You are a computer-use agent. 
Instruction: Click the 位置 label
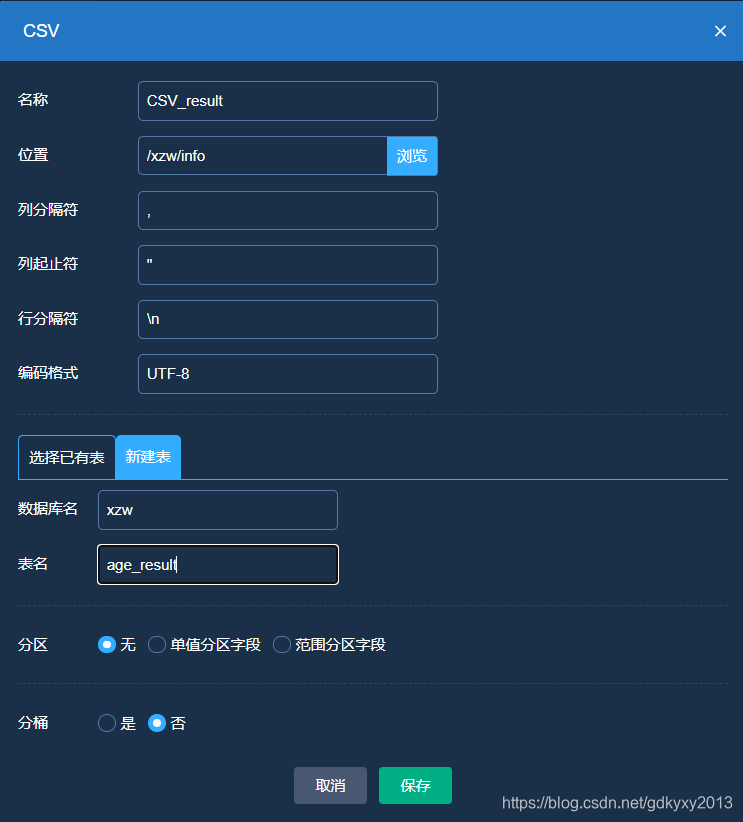coord(33,155)
